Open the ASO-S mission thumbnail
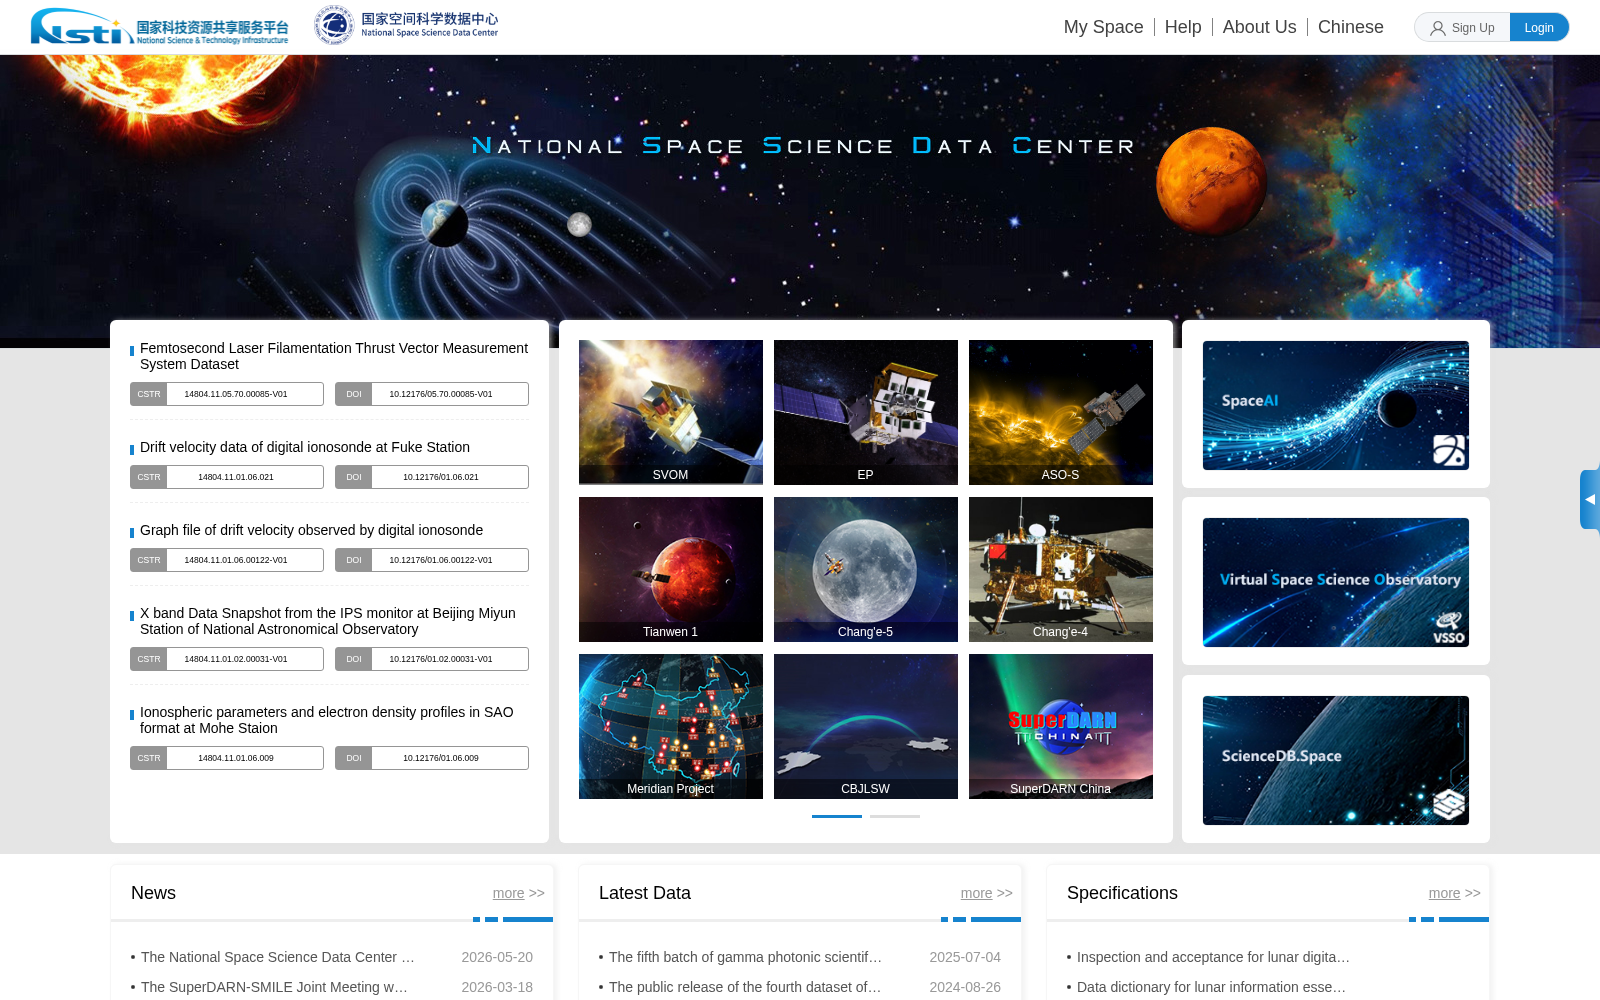The height and width of the screenshot is (1000, 1600). point(1061,412)
